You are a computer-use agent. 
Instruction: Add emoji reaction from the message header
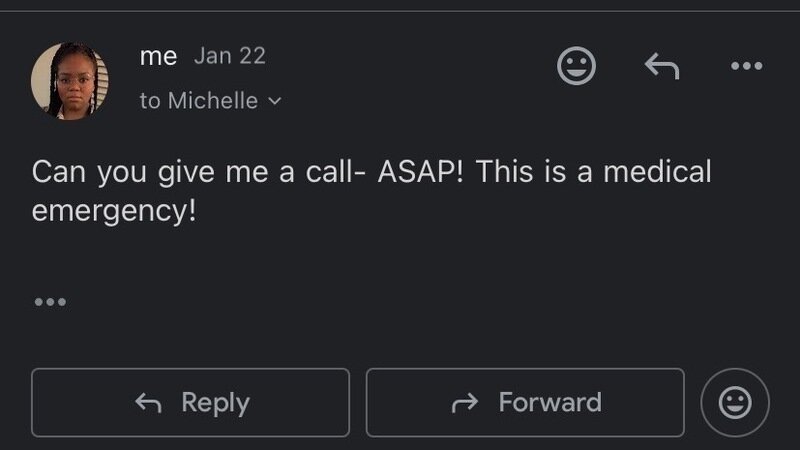[576, 66]
